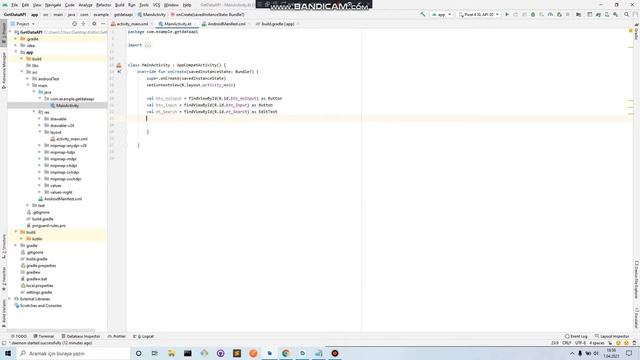The image size is (640, 360).
Task: Click the locate/select opened file target icon
Action: tap(74, 24)
